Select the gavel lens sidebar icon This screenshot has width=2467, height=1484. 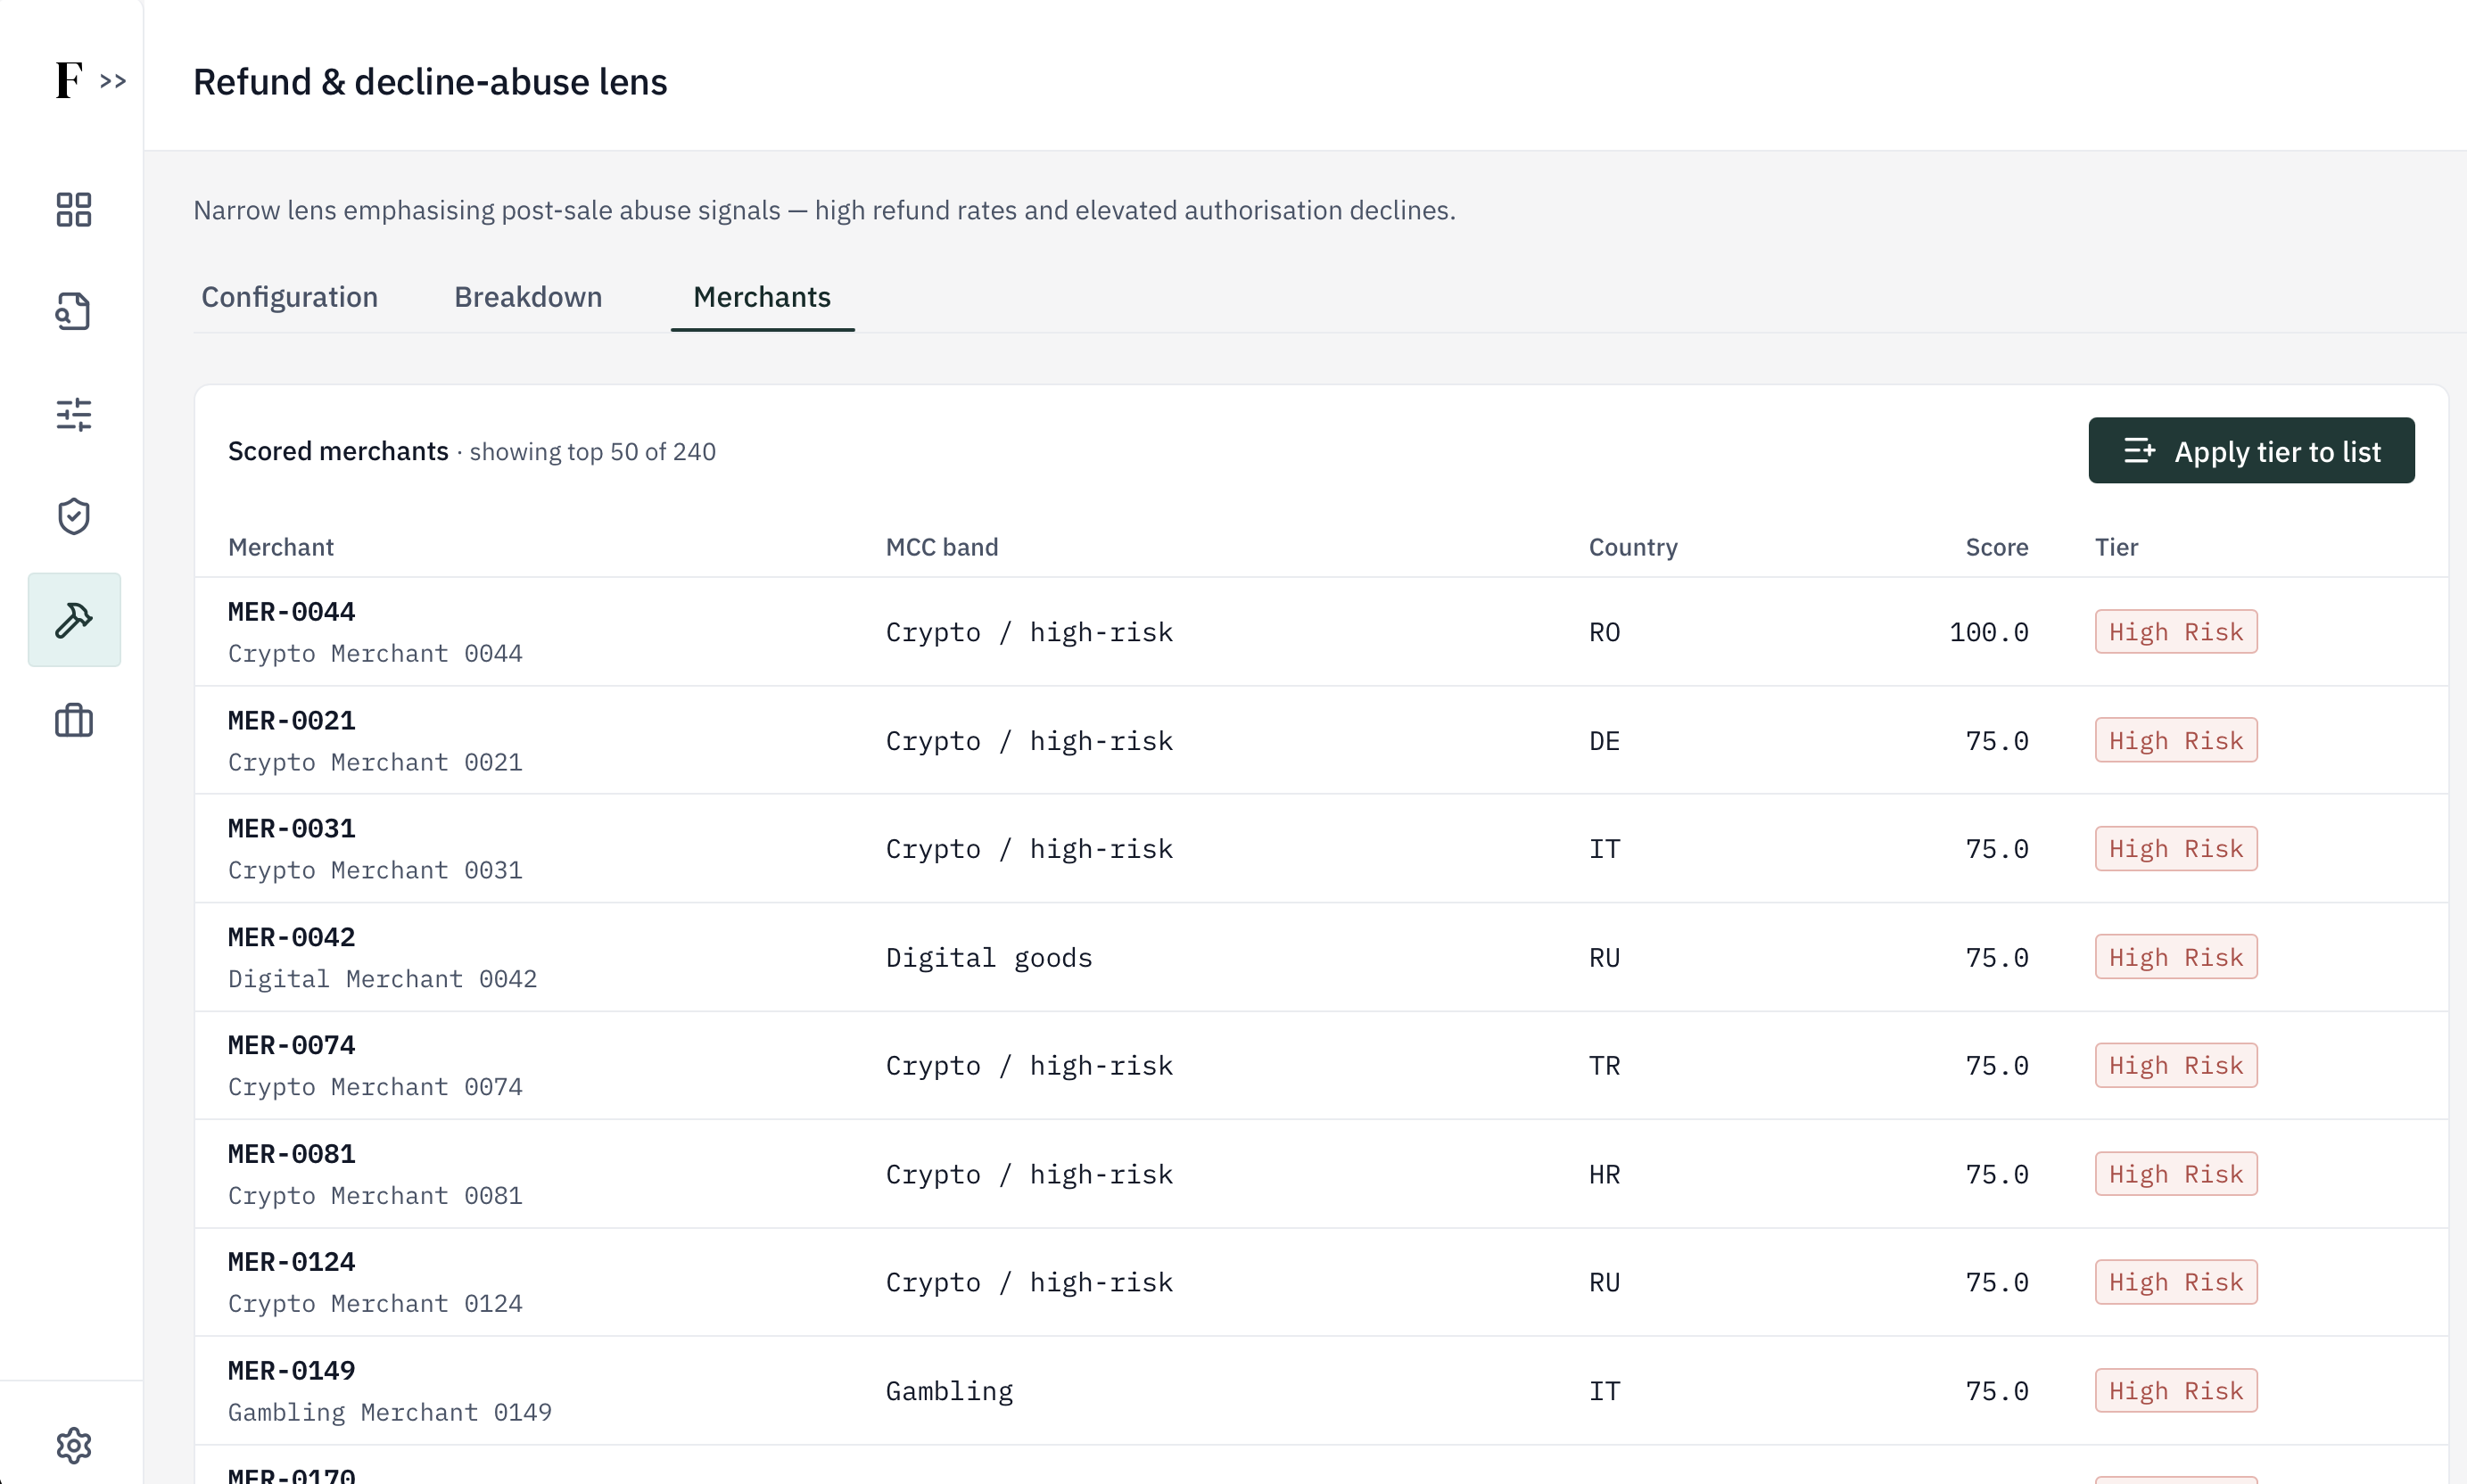tap(74, 620)
